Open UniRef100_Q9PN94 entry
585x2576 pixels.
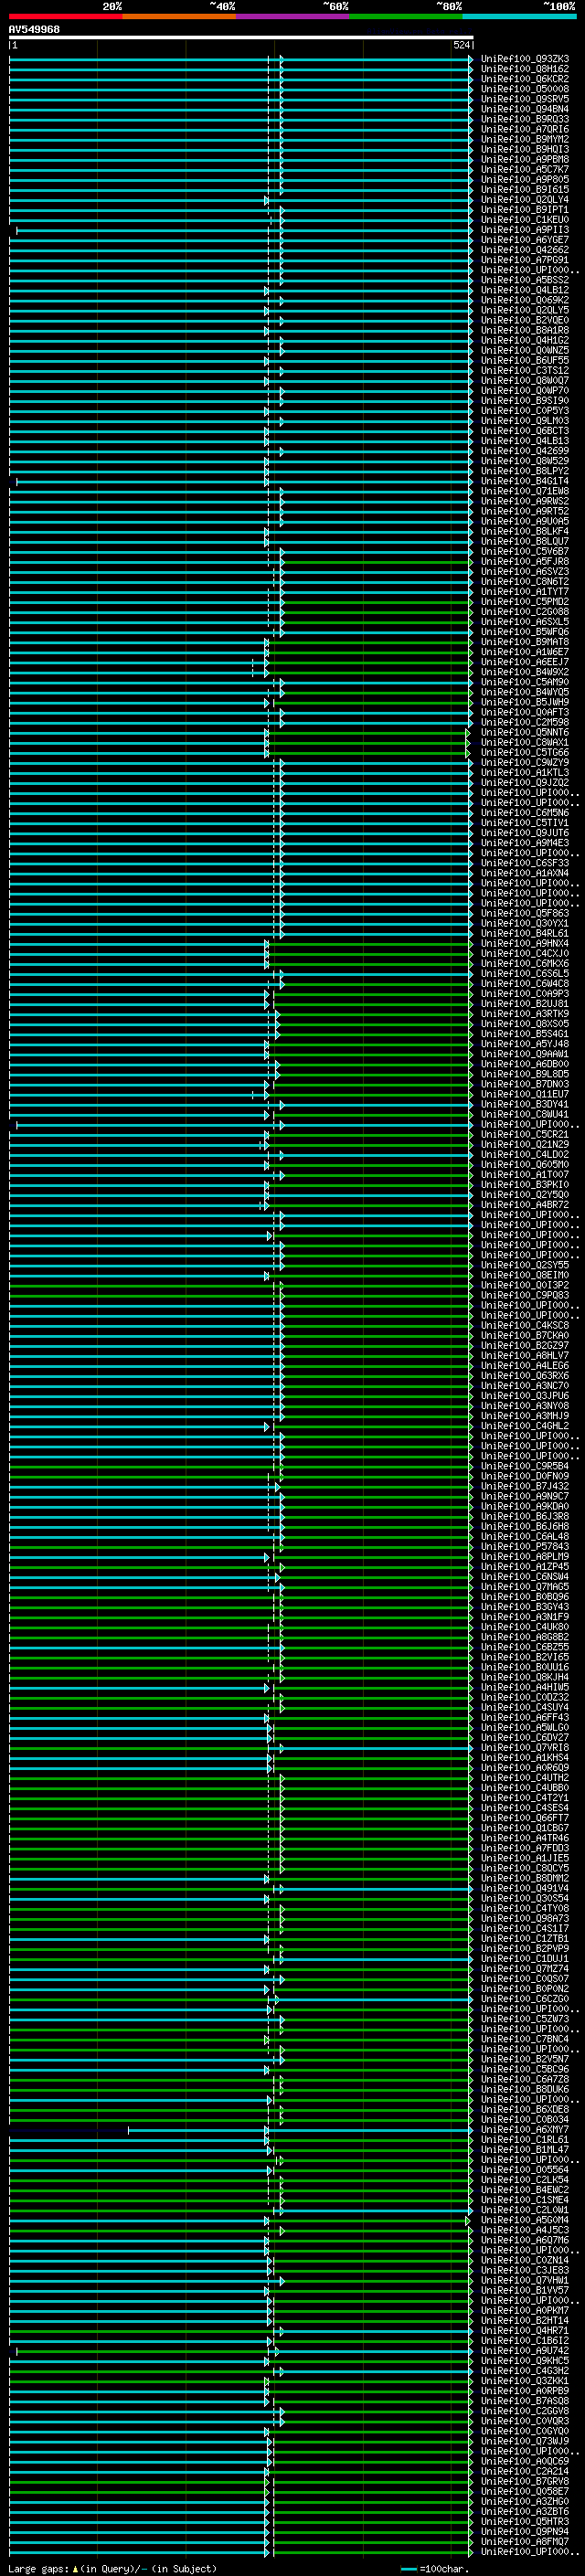coord(525,2530)
